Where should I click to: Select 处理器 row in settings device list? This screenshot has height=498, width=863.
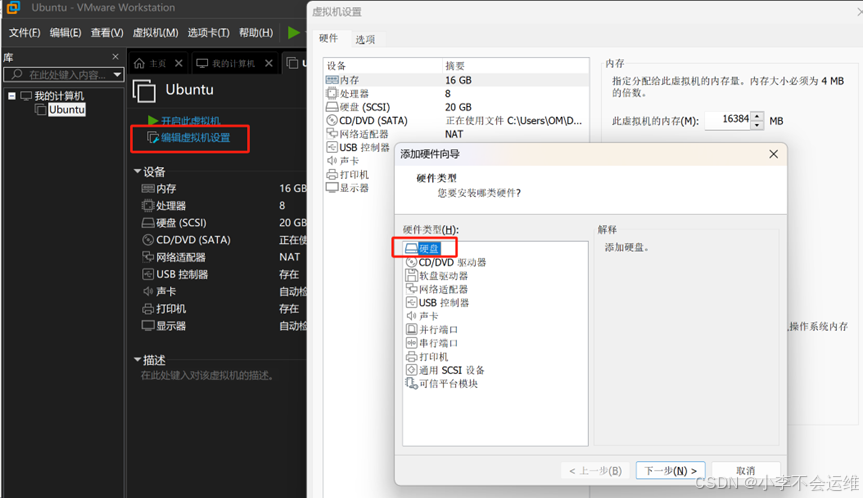[456, 94]
